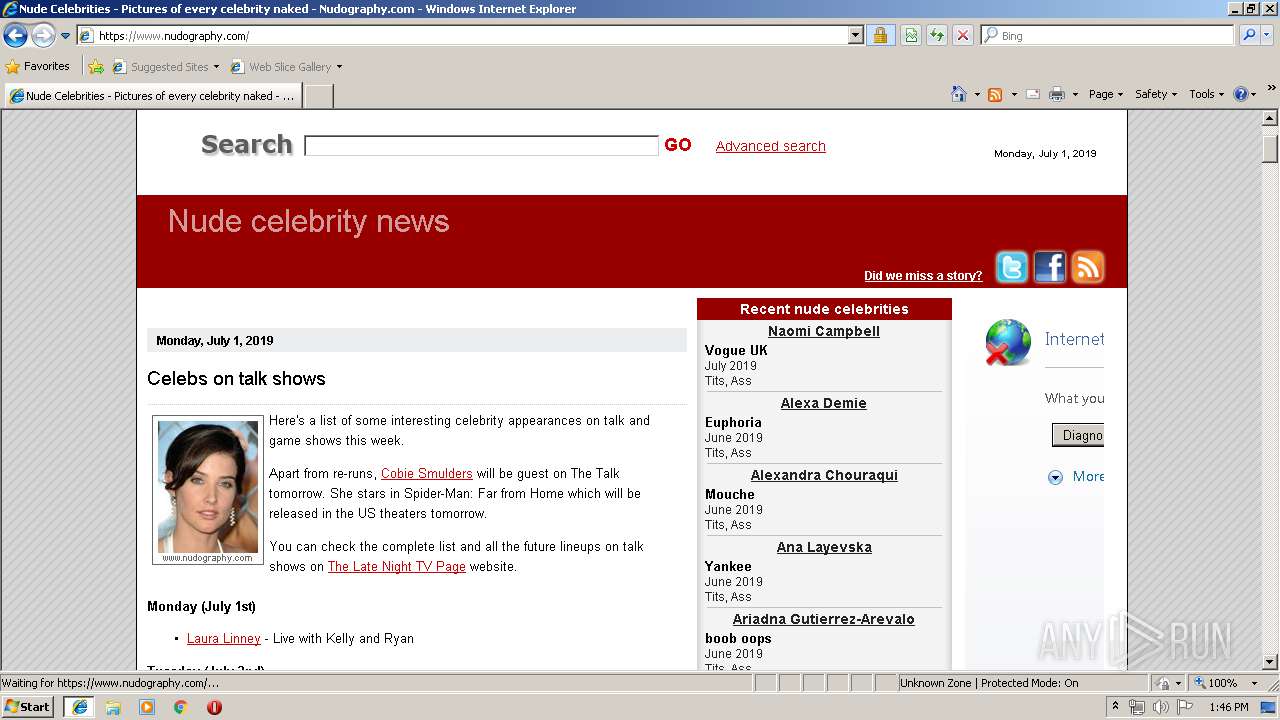
Task: Click the red GO search button
Action: click(x=678, y=145)
